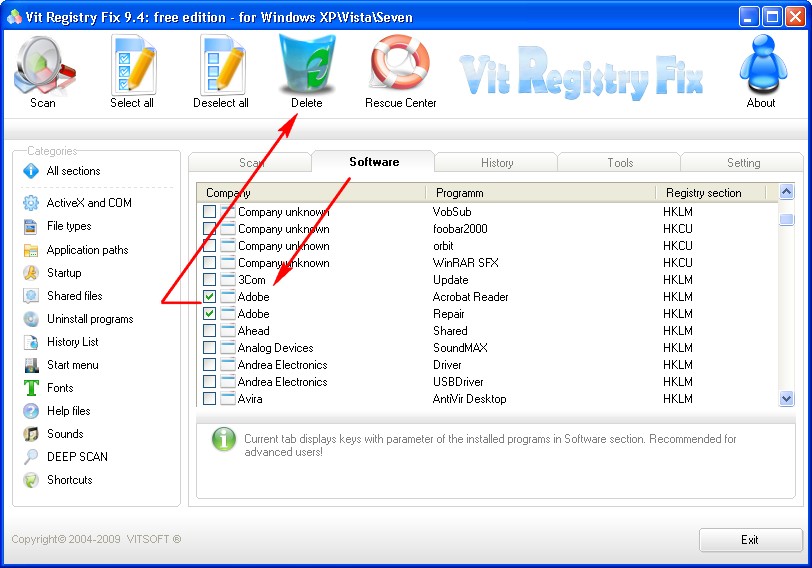Click the Deselect all toolbar icon
This screenshot has height=568, width=812.
[222, 65]
